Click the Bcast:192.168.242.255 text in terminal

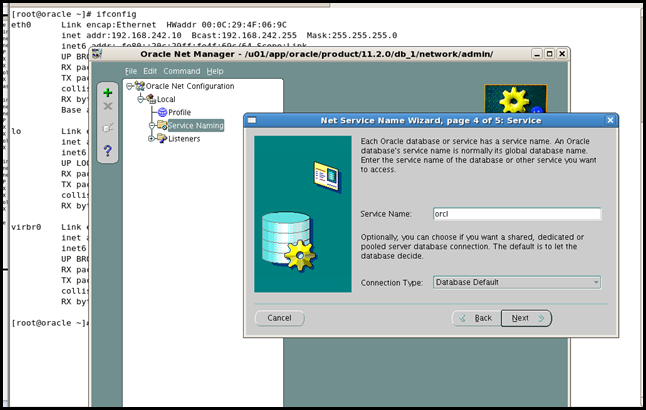244,35
